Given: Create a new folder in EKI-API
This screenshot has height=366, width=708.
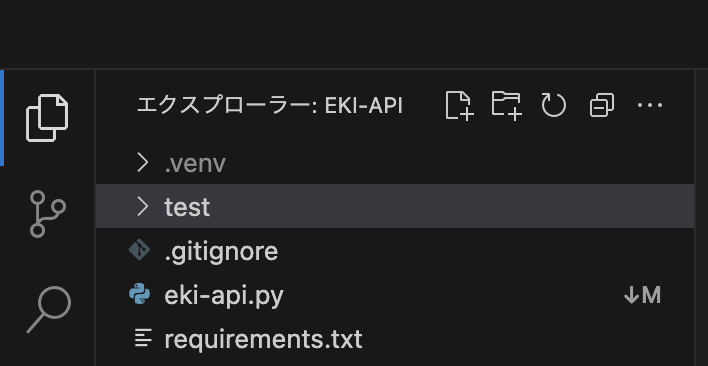Looking at the screenshot, I should 507,106.
